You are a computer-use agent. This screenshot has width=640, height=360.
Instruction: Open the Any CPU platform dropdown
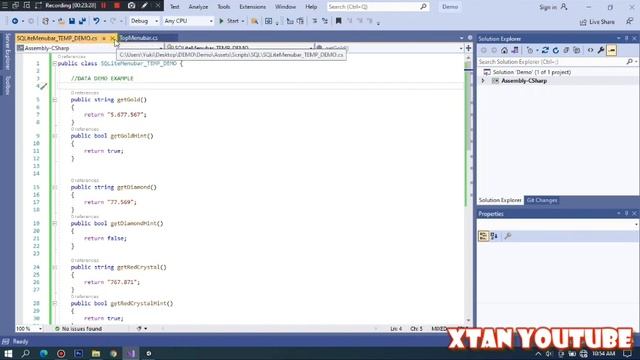[188, 21]
